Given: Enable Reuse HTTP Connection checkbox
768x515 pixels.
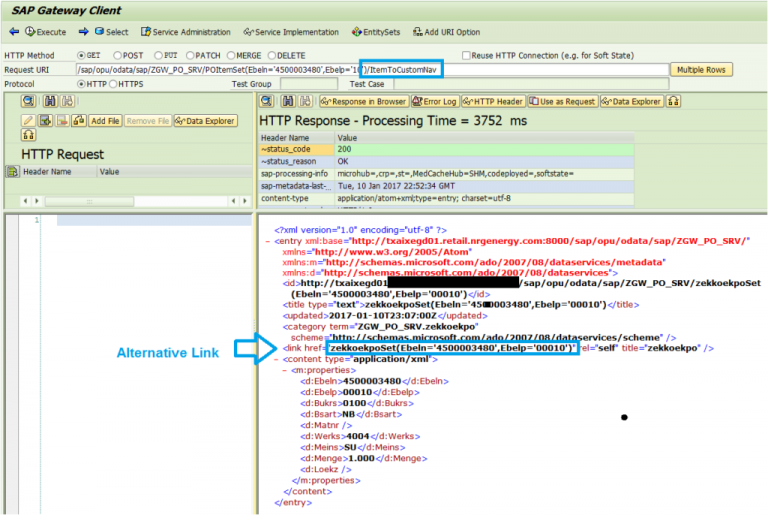Looking at the screenshot, I should pyautogui.click(x=465, y=55).
